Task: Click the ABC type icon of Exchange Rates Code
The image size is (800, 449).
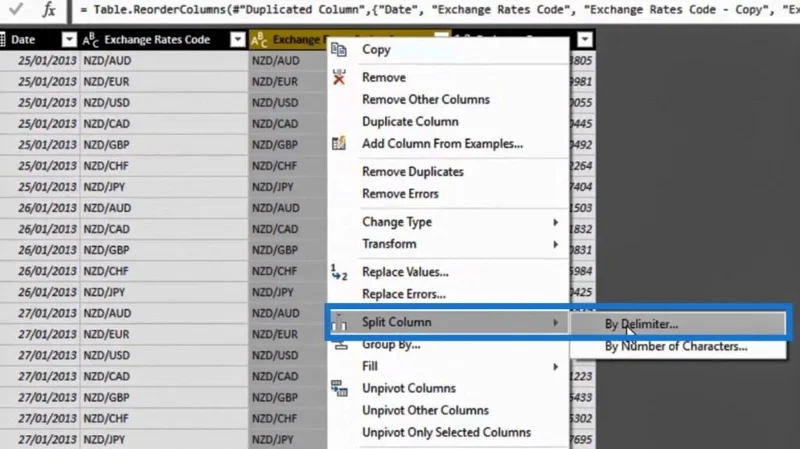Action: click(90, 39)
